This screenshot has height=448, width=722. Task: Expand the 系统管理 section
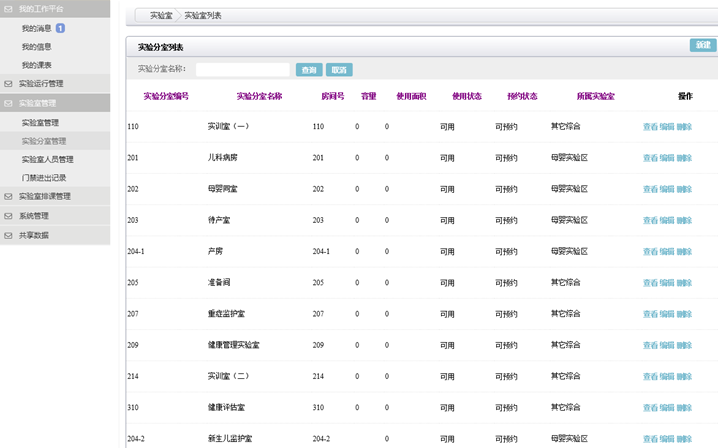pyautogui.click(x=34, y=216)
